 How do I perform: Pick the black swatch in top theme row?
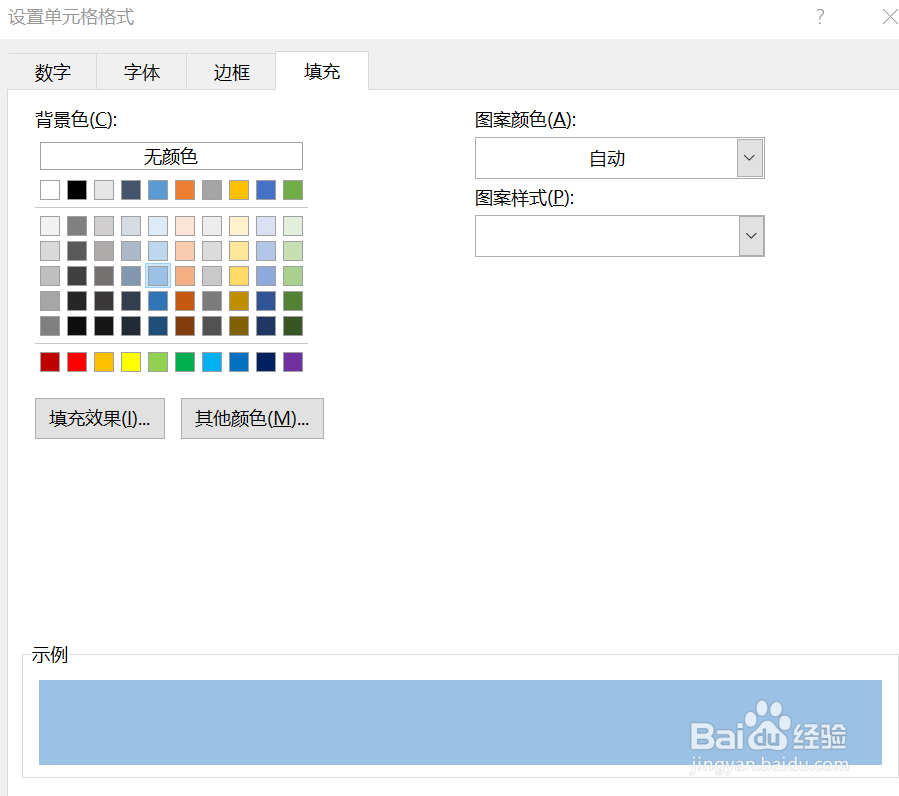77,190
